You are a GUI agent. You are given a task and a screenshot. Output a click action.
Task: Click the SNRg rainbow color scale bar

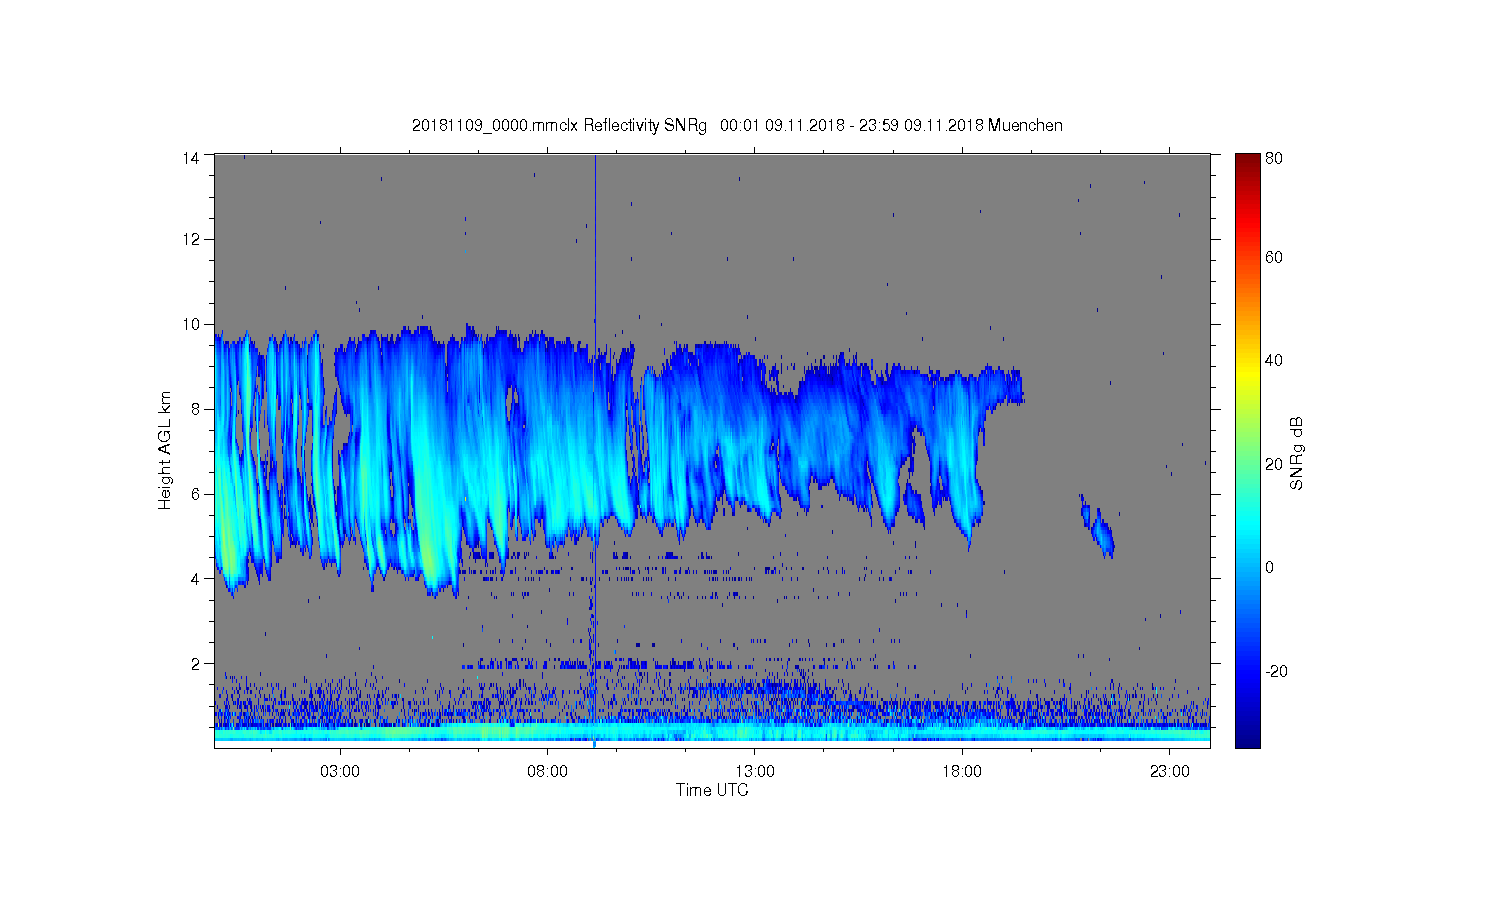(x=1247, y=450)
